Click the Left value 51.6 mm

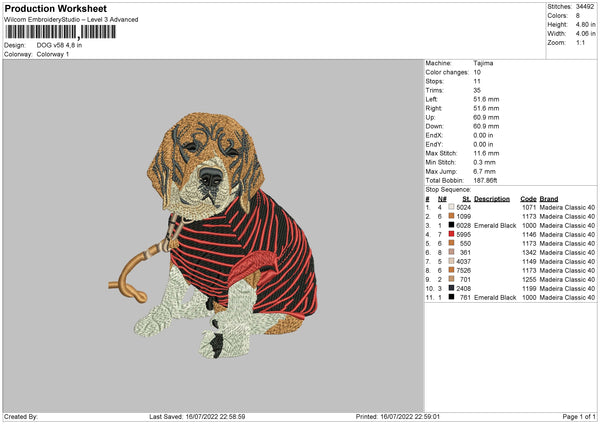tap(486, 99)
